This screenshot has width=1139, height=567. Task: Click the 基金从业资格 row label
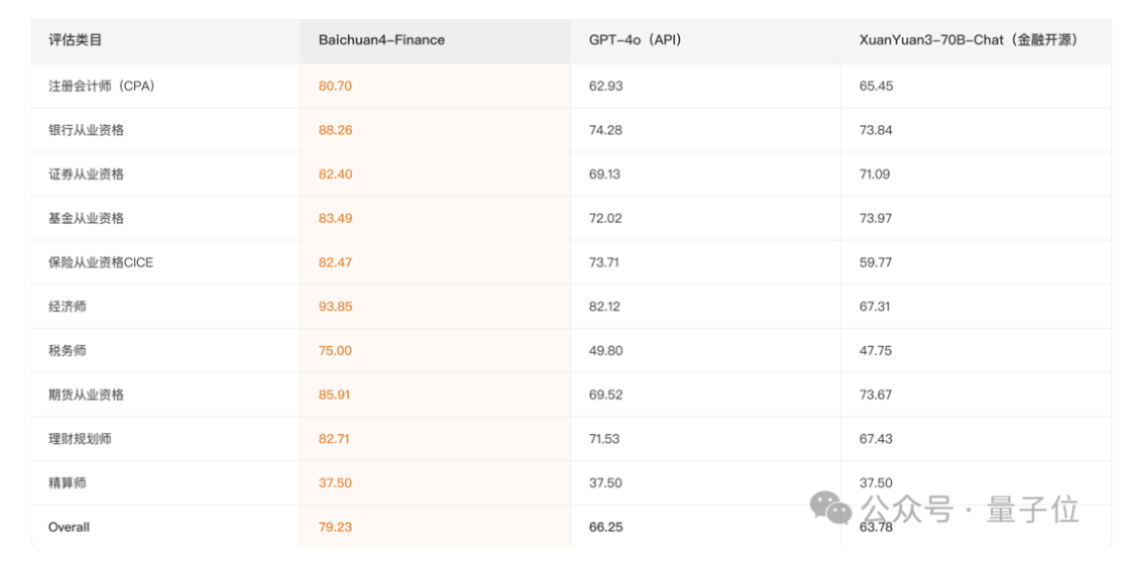pos(86,218)
